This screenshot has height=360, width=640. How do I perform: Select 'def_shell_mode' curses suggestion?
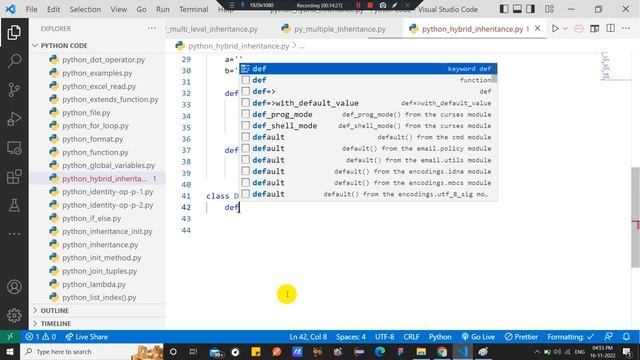pos(368,126)
